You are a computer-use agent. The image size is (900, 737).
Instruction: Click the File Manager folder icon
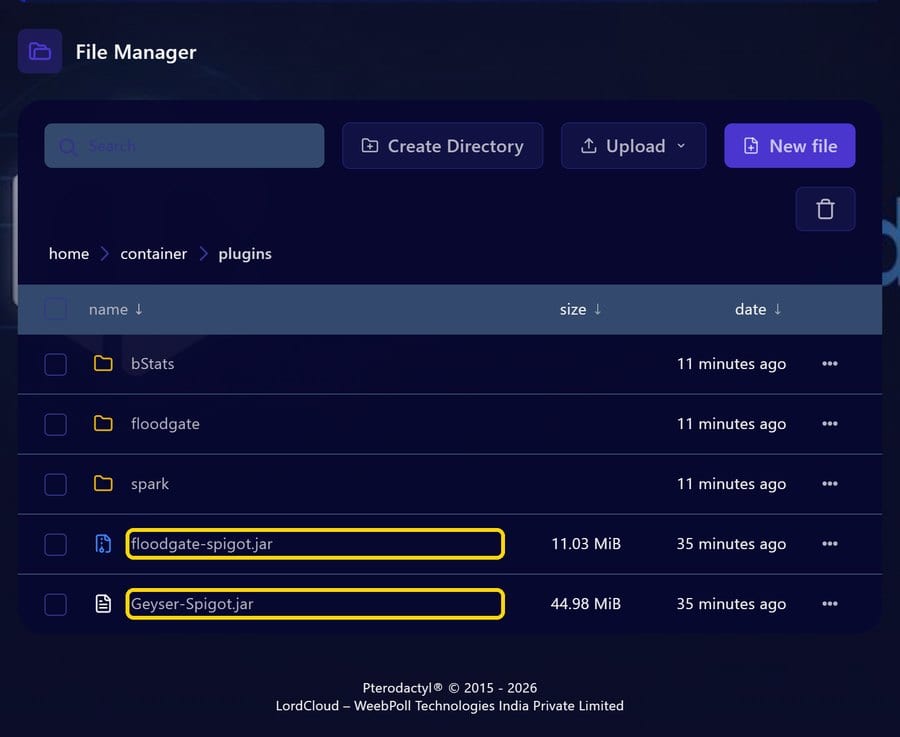pyautogui.click(x=40, y=52)
